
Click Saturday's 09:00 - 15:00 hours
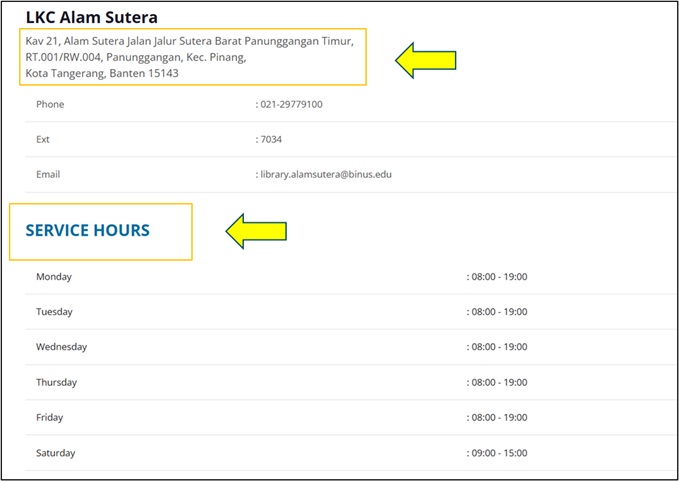[x=498, y=453]
